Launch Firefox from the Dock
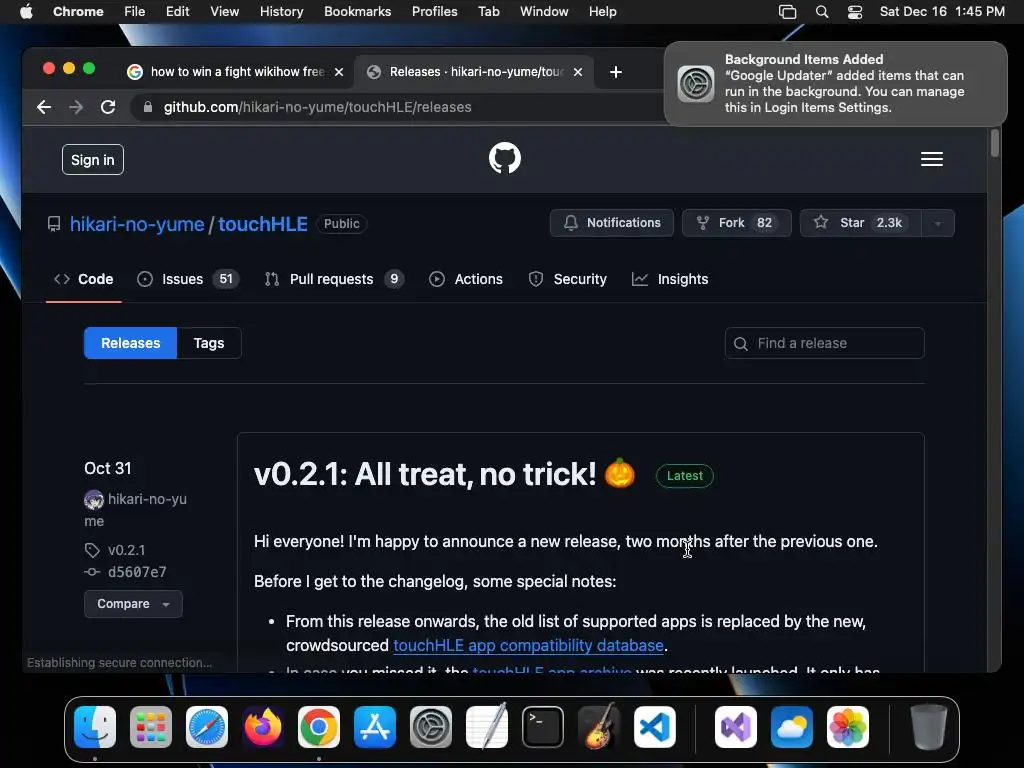 pyautogui.click(x=263, y=727)
